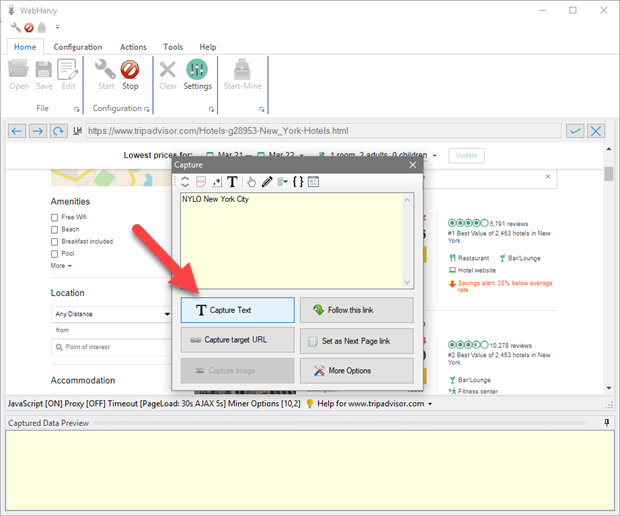Open Settings from the Home ribbon
This screenshot has height=516, width=620.
click(197, 73)
